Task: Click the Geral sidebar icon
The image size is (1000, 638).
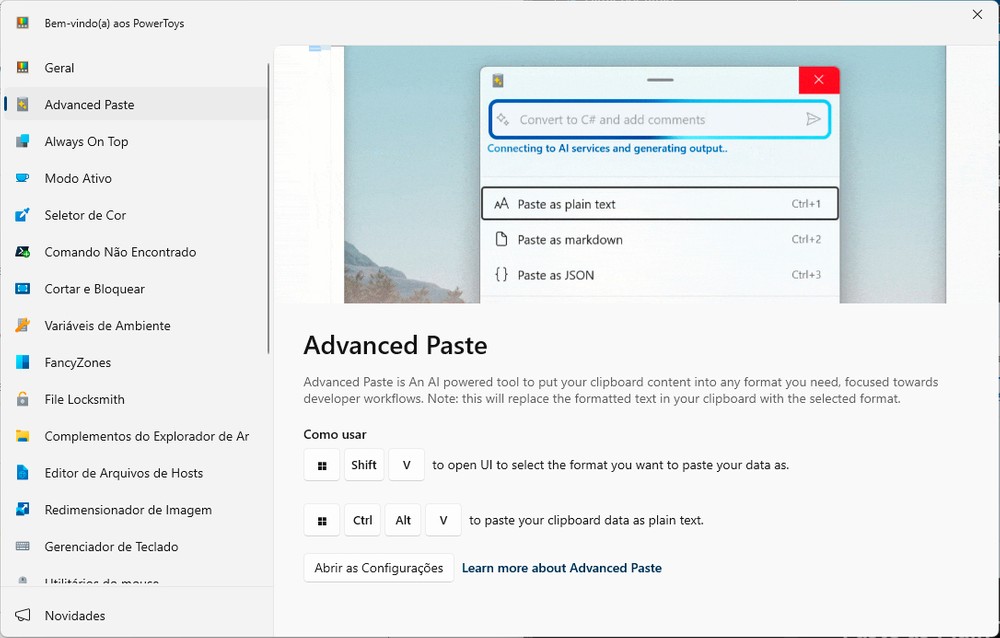Action: point(22,68)
